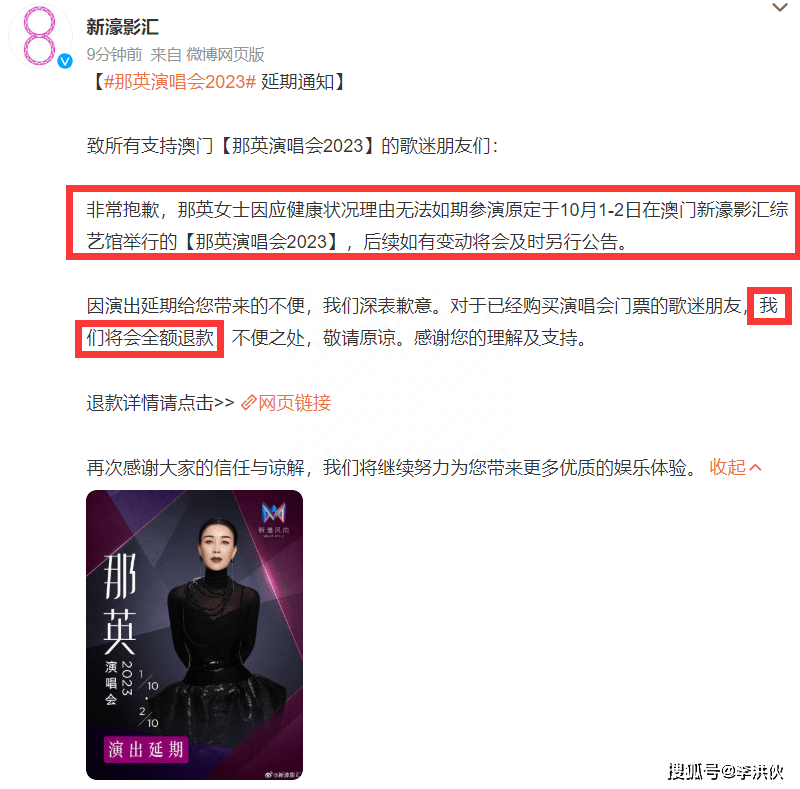The width and height of the screenshot is (800, 789).
Task: Click the 2/10 date on the poster
Action: click(148, 718)
